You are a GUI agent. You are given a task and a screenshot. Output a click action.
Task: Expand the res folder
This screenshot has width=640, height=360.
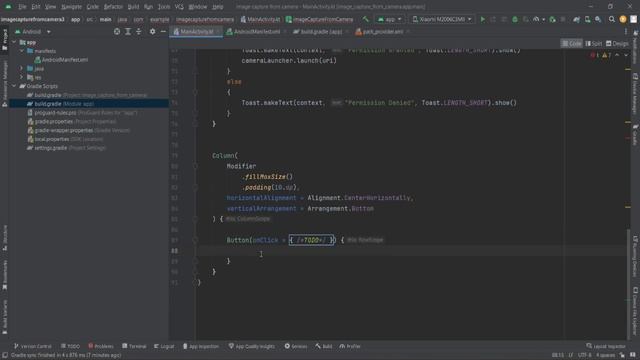point(22,77)
